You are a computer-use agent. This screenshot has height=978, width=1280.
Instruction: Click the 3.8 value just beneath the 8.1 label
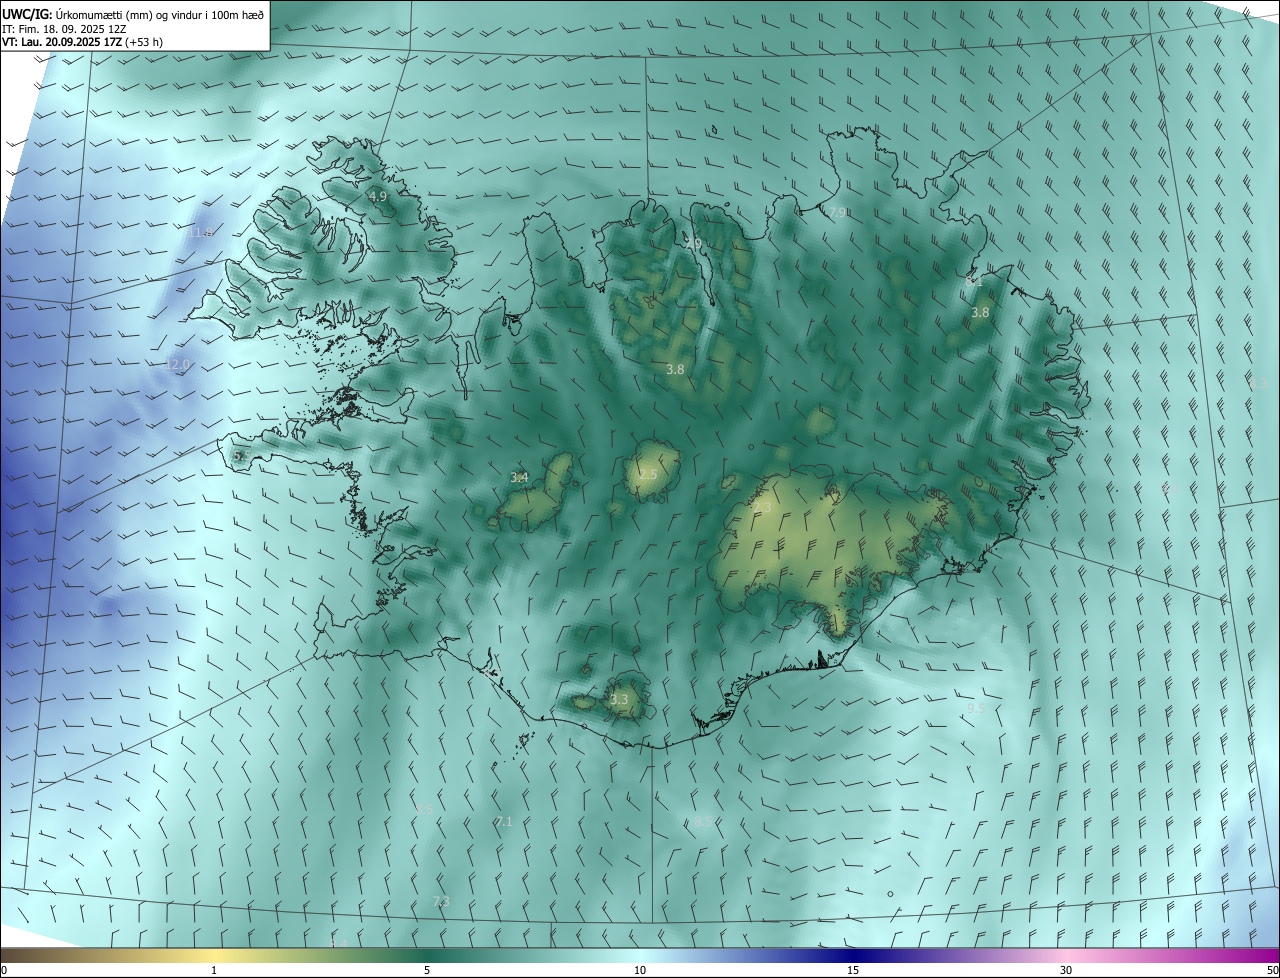980,312
